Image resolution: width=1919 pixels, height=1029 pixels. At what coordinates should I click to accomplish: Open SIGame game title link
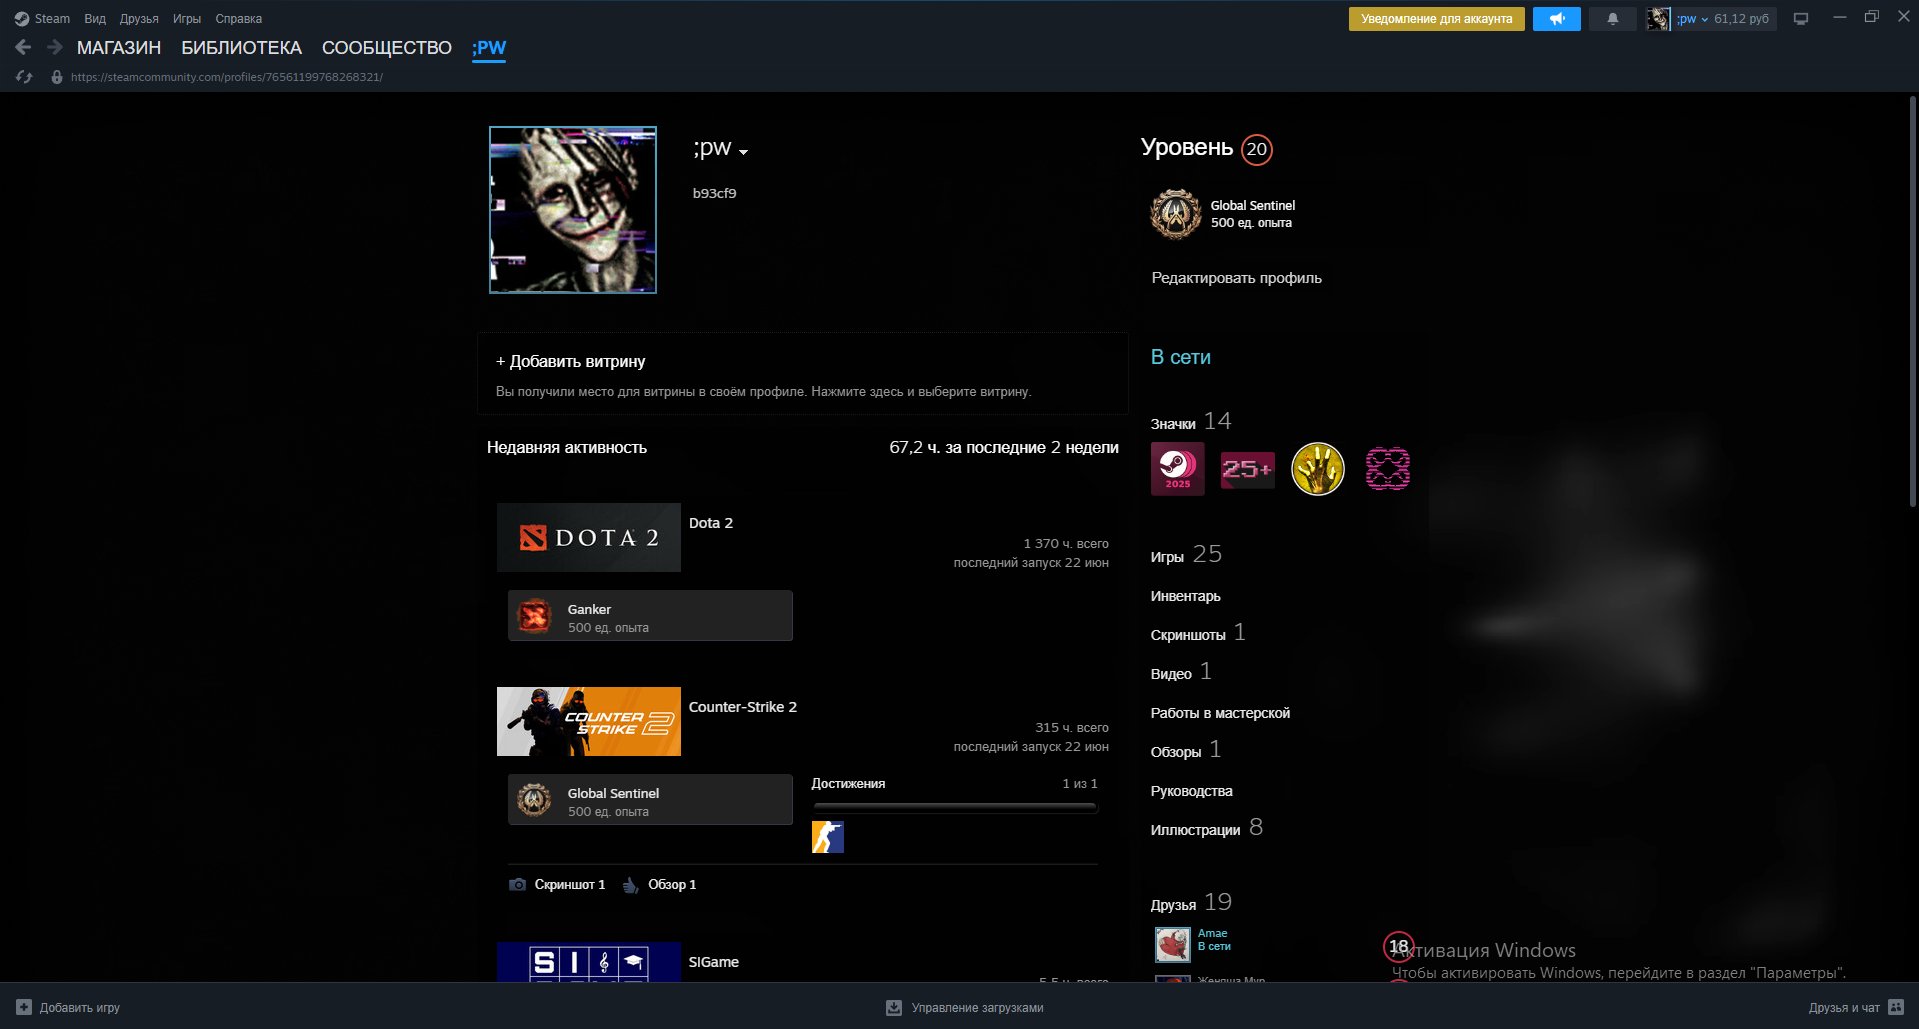pyautogui.click(x=714, y=962)
